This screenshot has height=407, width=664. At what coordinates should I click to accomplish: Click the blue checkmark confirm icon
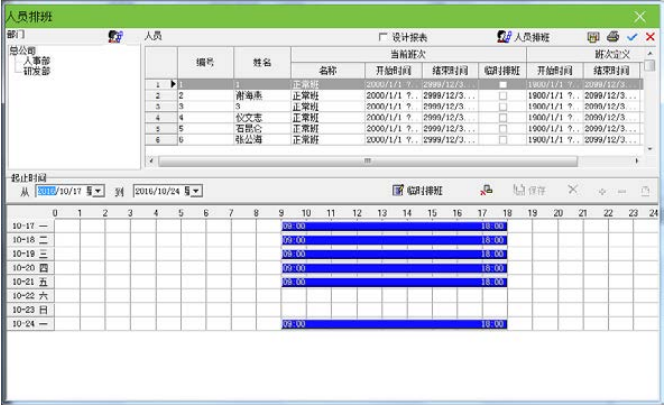click(632, 36)
